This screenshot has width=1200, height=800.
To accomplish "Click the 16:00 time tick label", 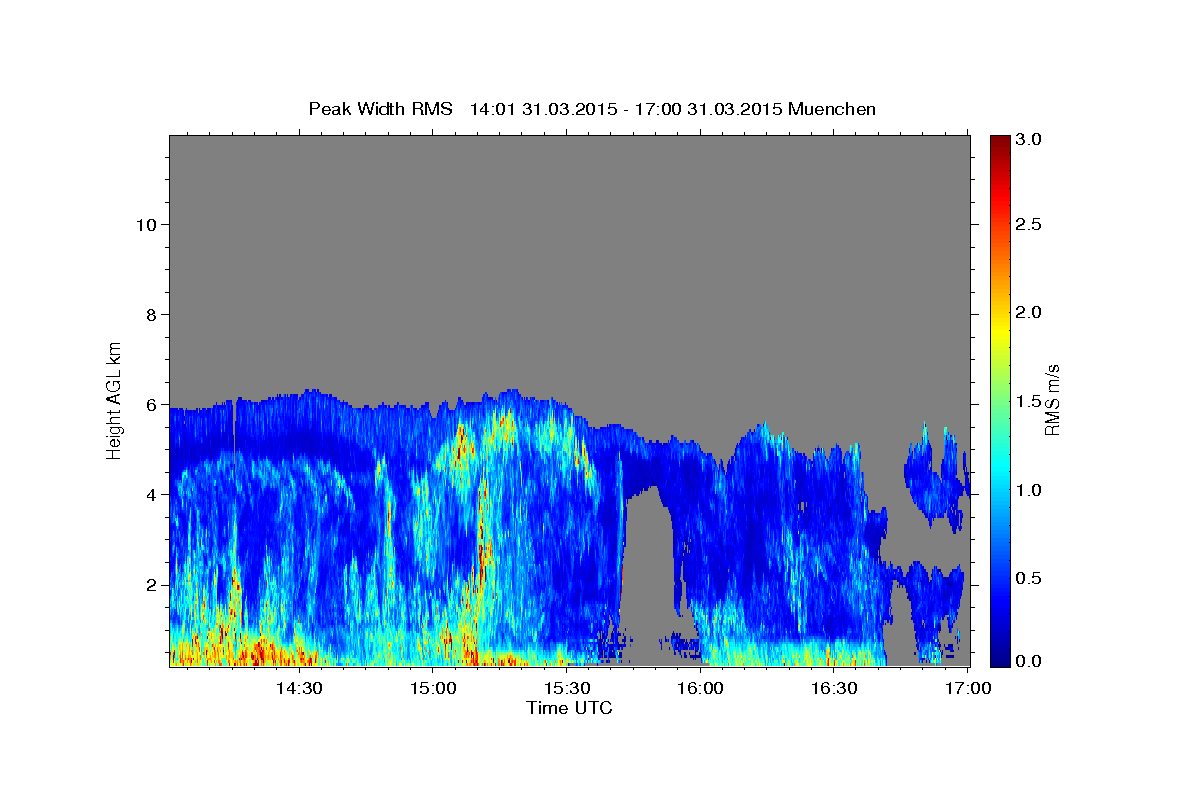I will point(700,689).
